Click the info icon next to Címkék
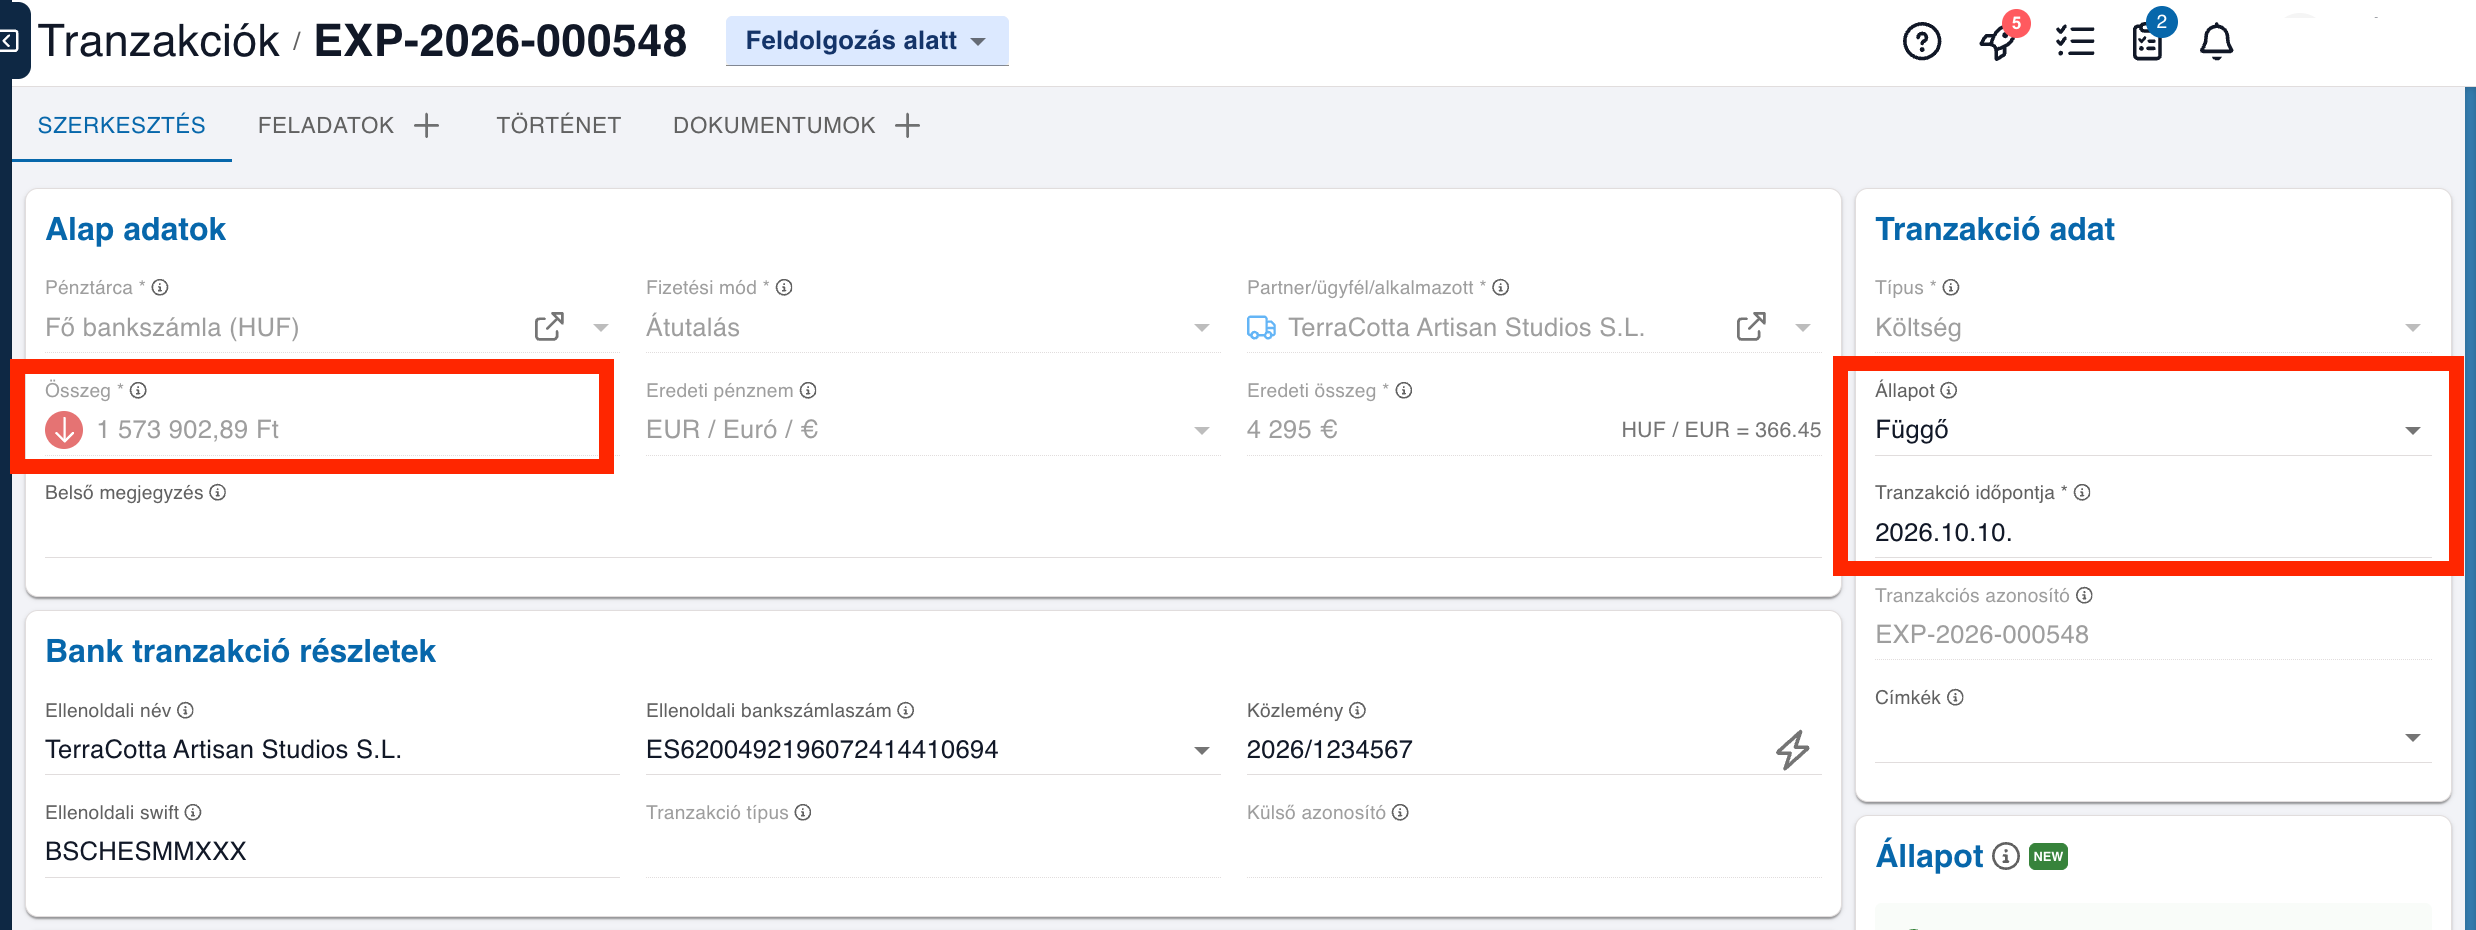The width and height of the screenshot is (2476, 930). tap(1955, 697)
